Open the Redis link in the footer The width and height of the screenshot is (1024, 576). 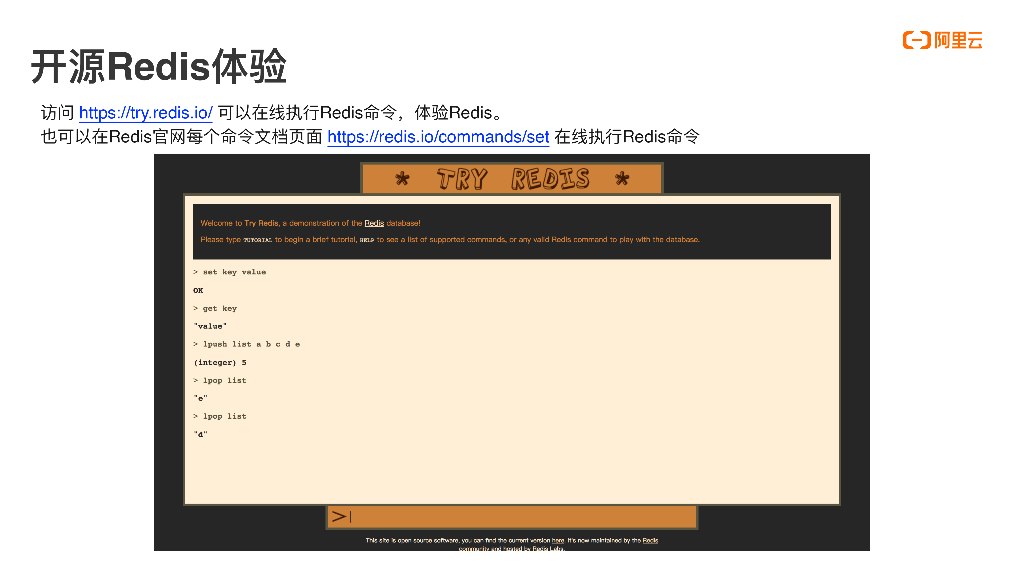point(650,541)
